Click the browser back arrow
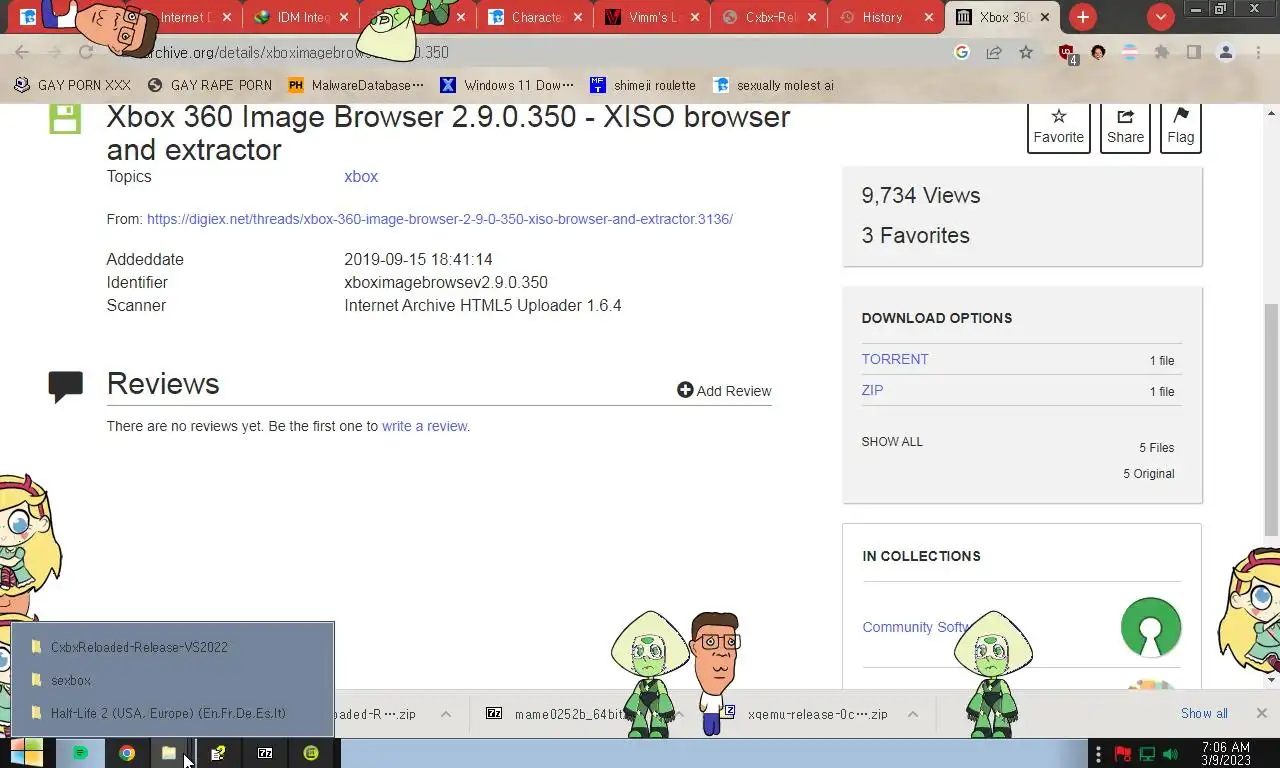This screenshot has width=1280, height=768. (22, 52)
